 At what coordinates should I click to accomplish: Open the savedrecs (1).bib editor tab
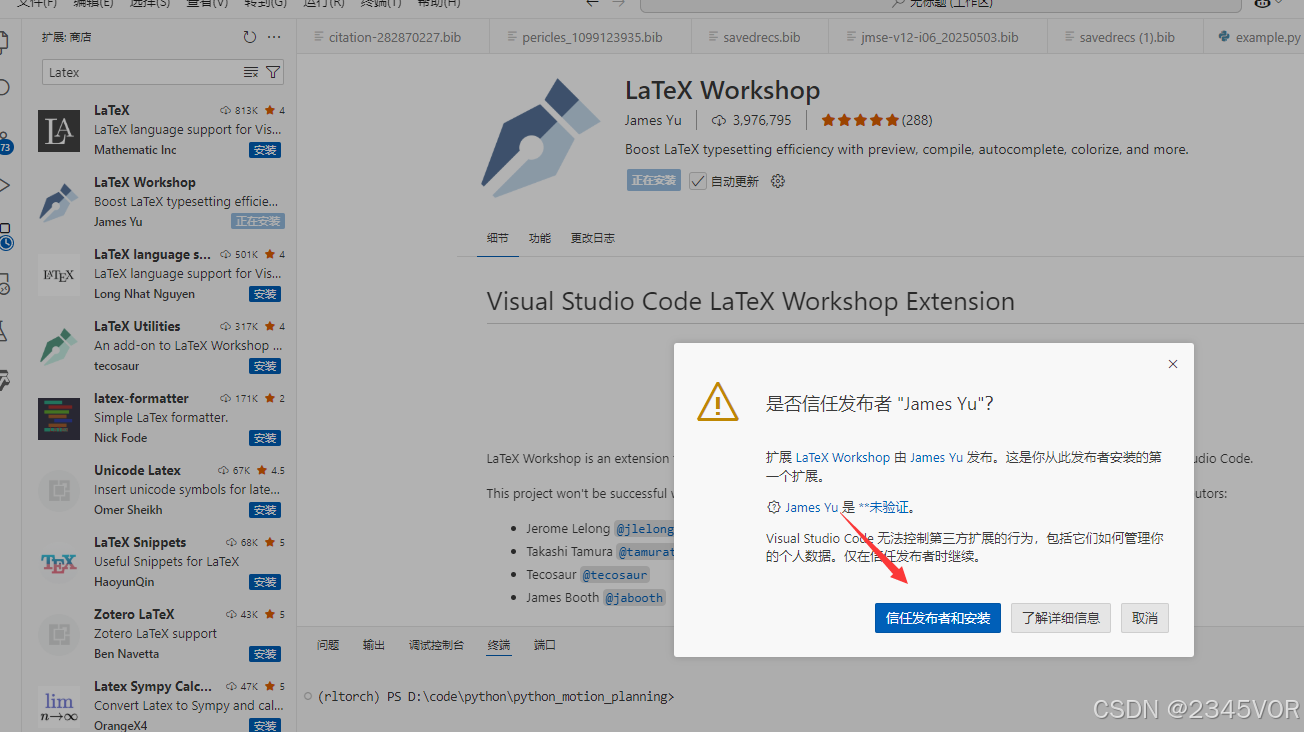[1127, 37]
